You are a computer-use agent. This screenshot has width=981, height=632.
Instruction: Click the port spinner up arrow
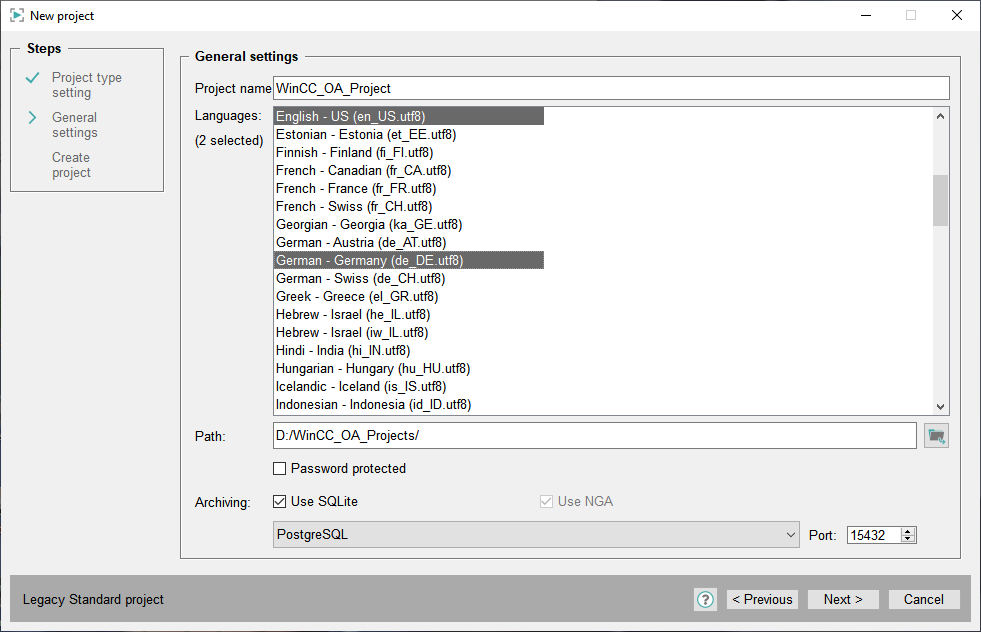pyautogui.click(x=908, y=531)
